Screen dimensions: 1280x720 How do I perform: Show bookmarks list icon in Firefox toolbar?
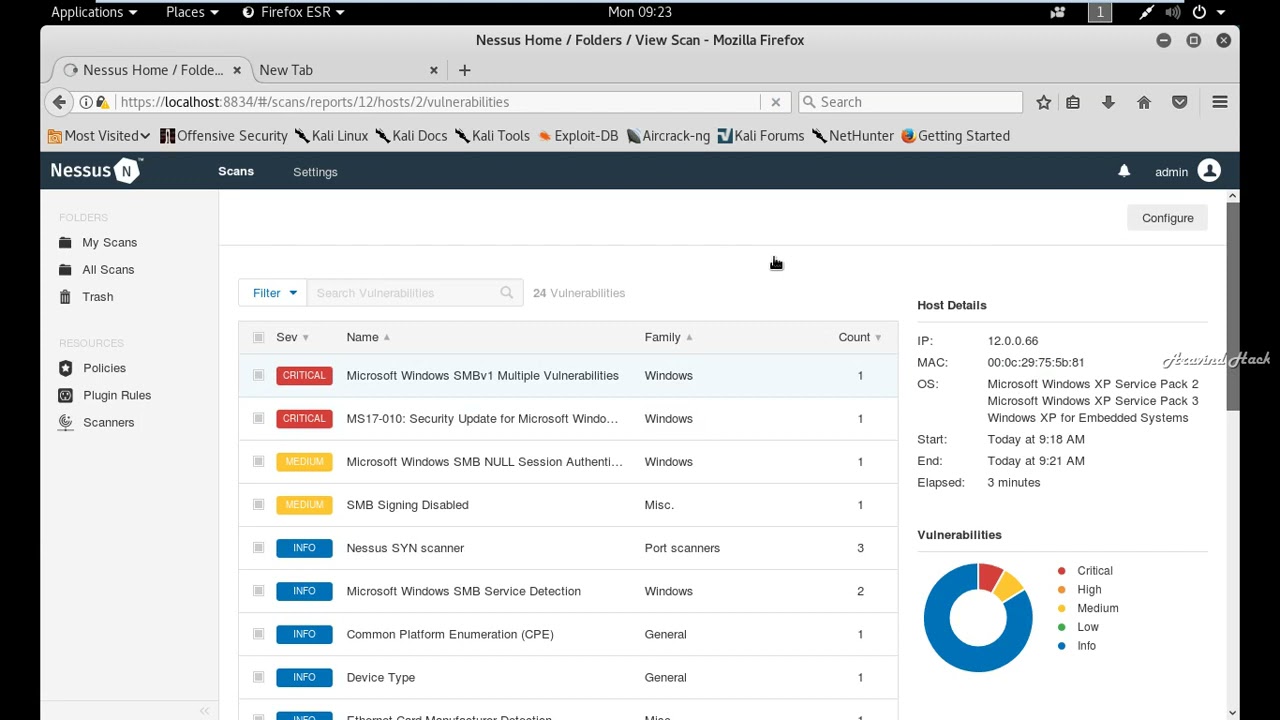(x=1073, y=102)
